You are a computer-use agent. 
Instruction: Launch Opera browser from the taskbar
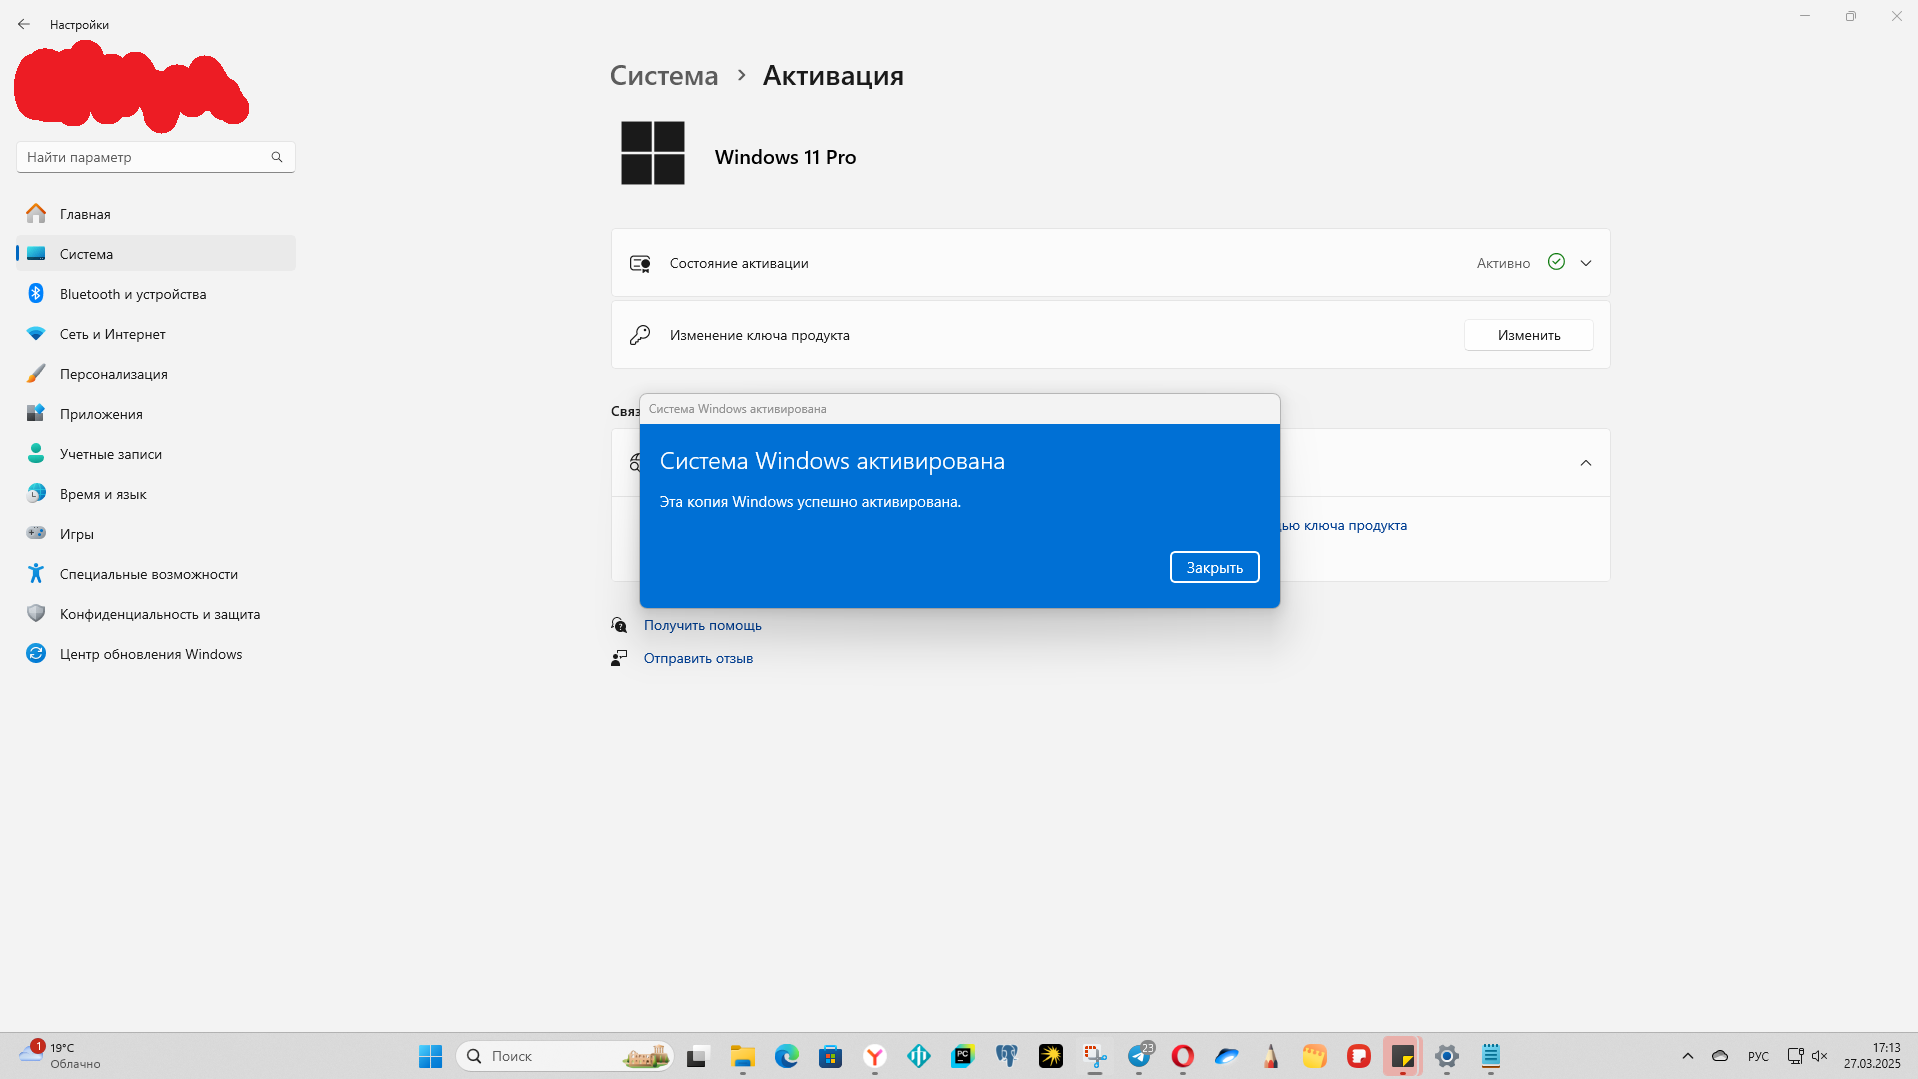pyautogui.click(x=1183, y=1056)
